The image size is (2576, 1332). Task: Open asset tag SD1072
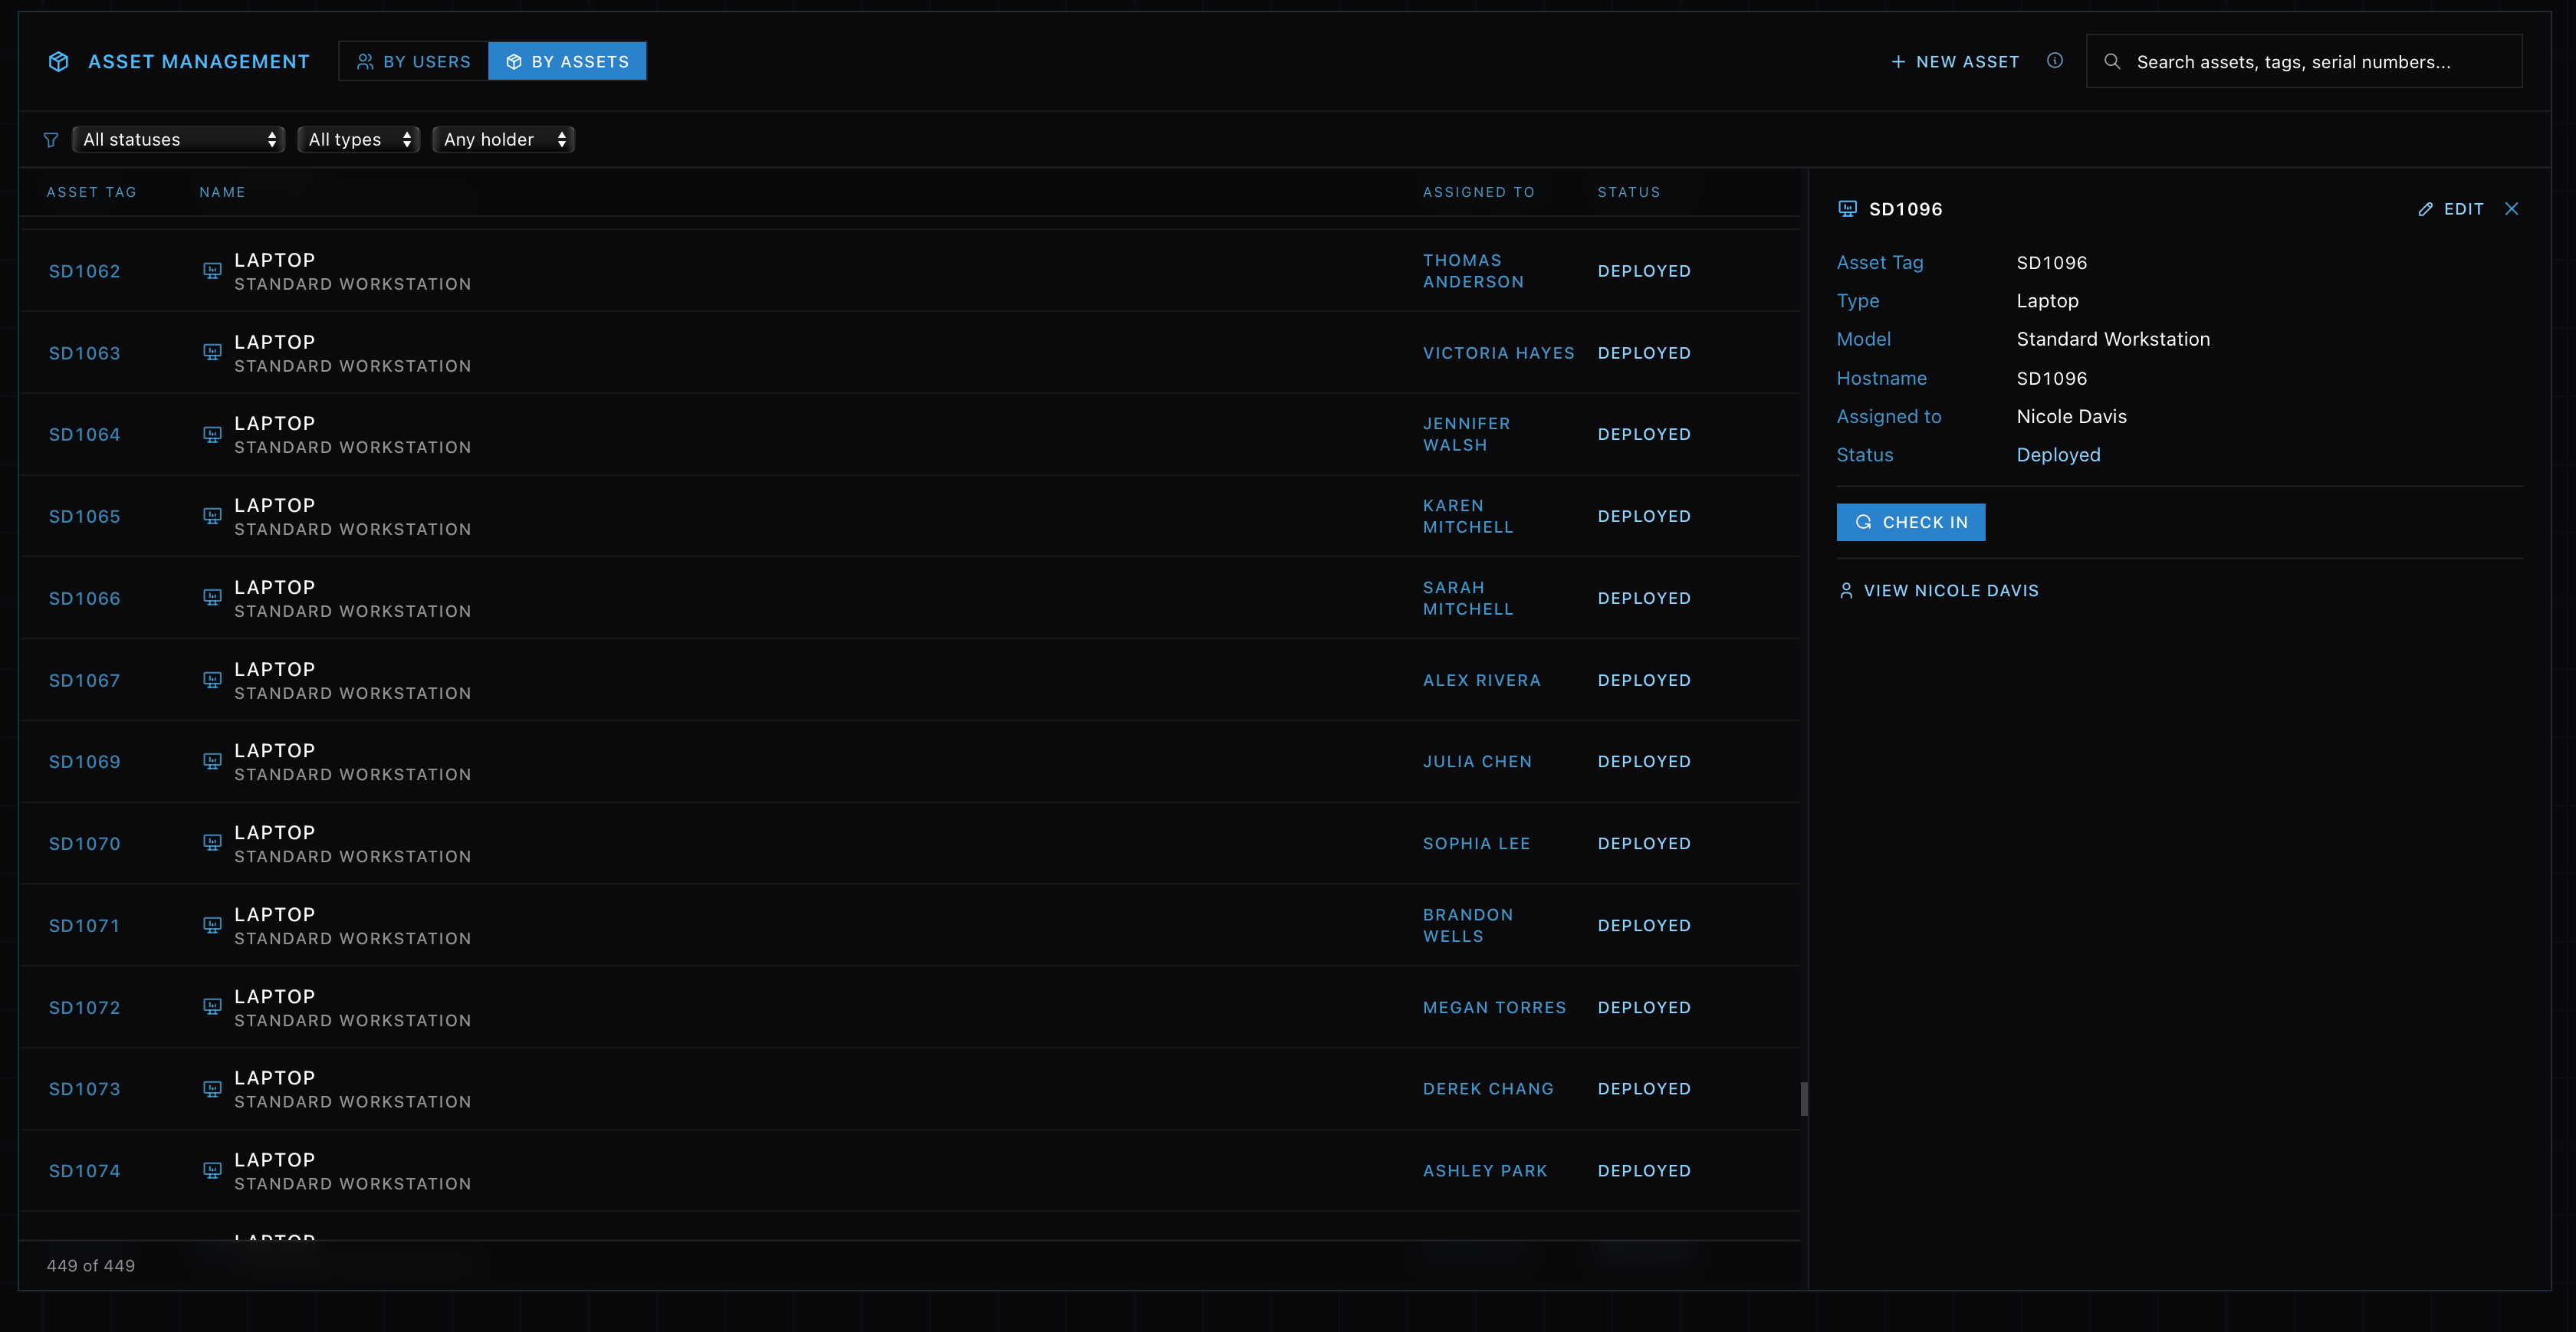(x=84, y=1008)
